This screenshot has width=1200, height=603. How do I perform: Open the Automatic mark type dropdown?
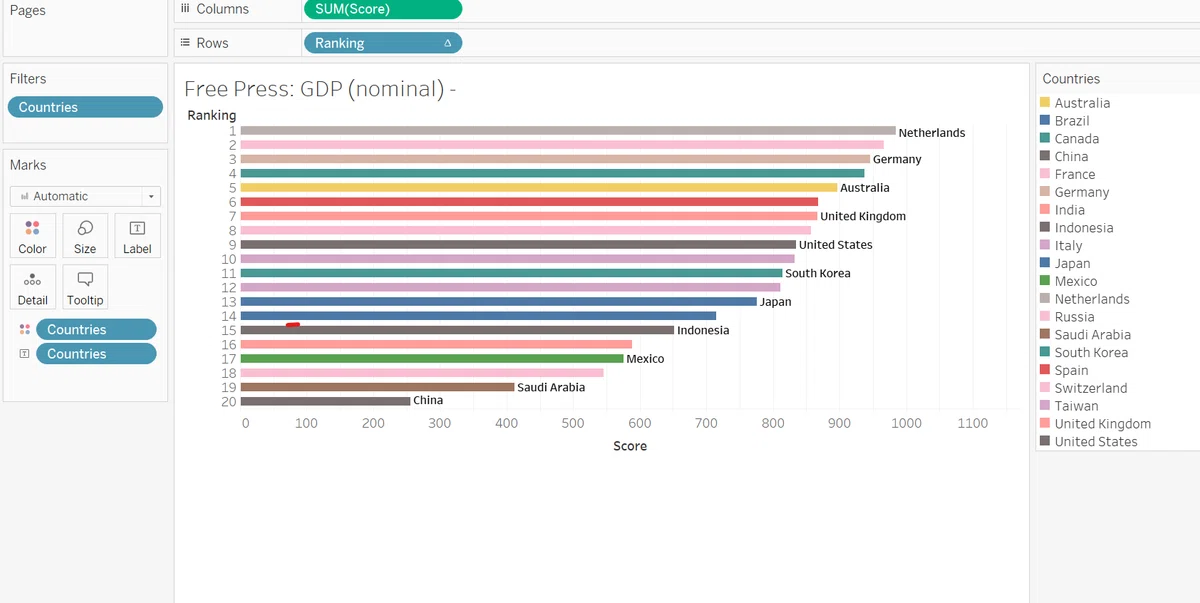(85, 196)
